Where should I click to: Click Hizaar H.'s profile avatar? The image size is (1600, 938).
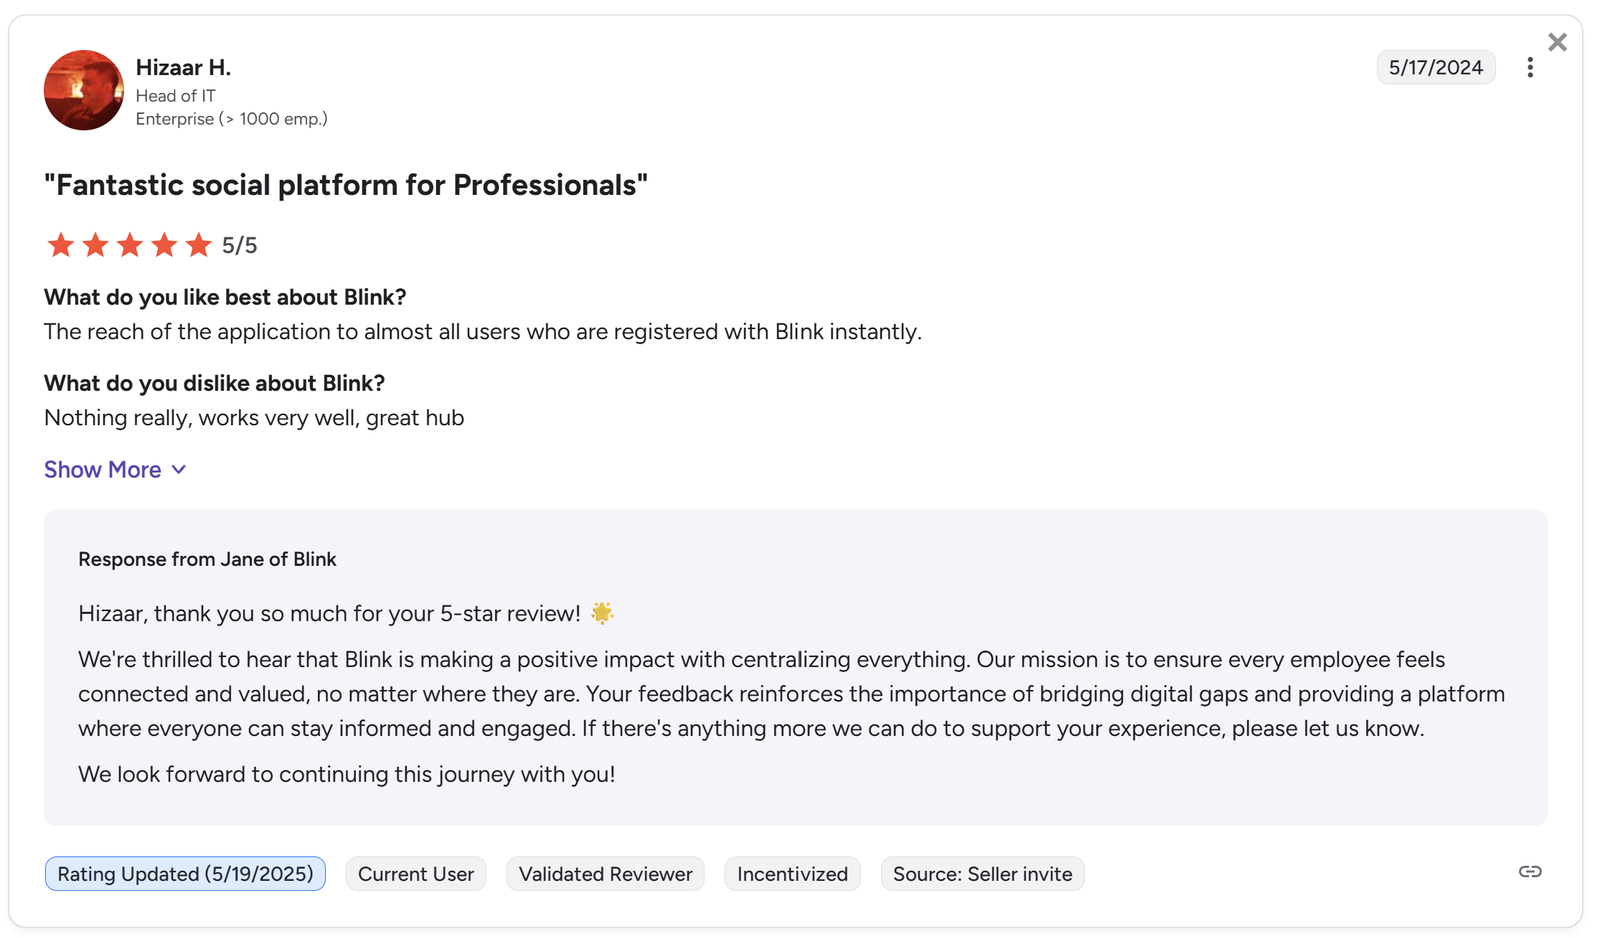[84, 90]
